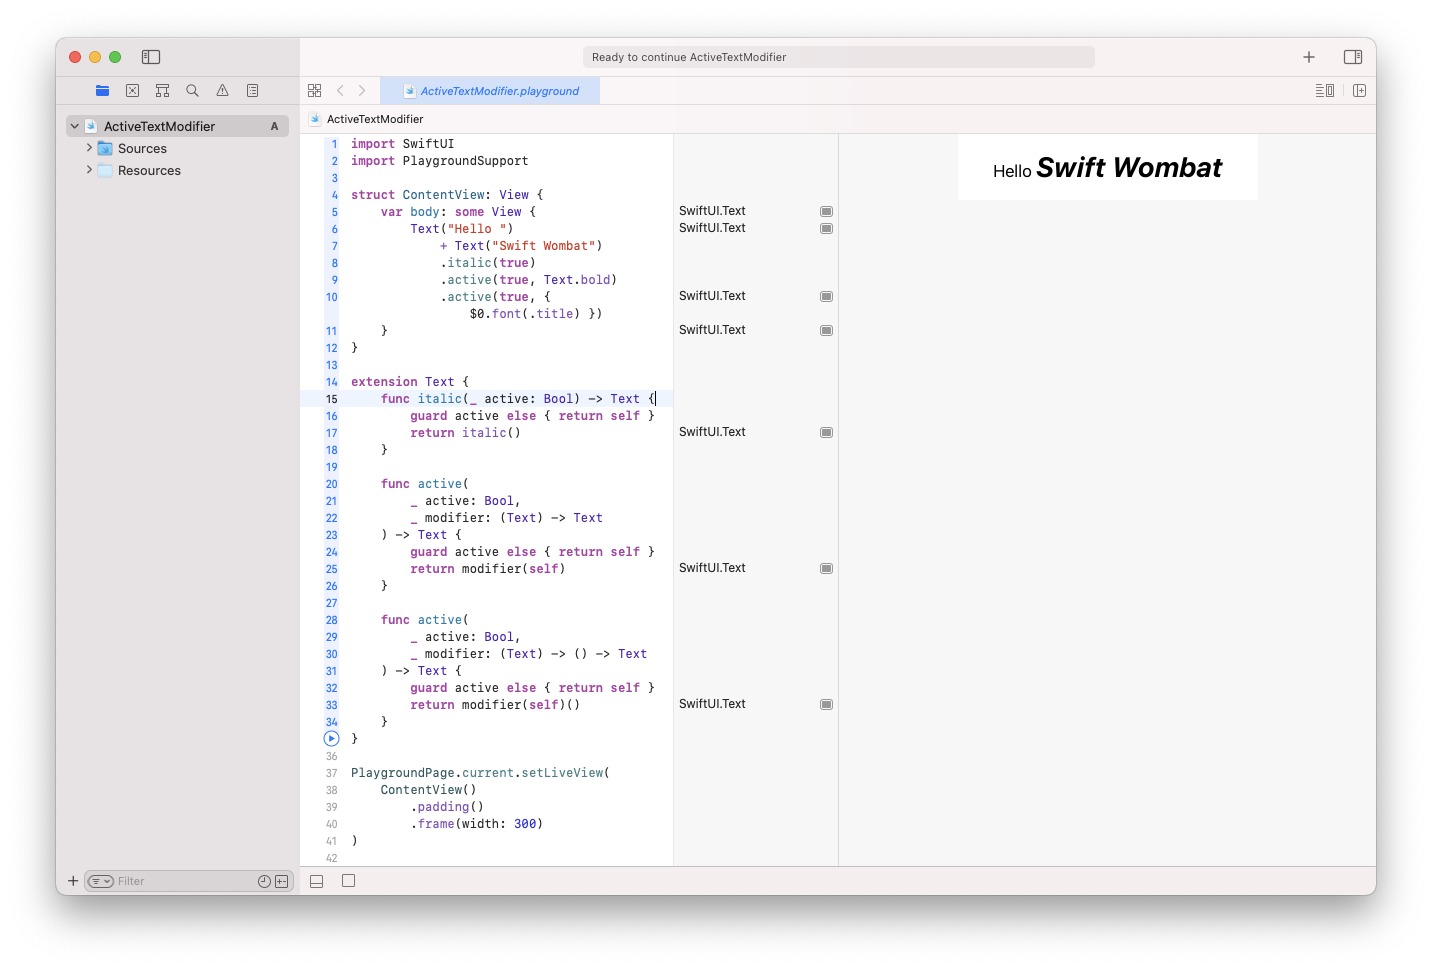Open the Issue navigator warning icon
Viewport: 1432px width, 969px height.
[x=222, y=90]
